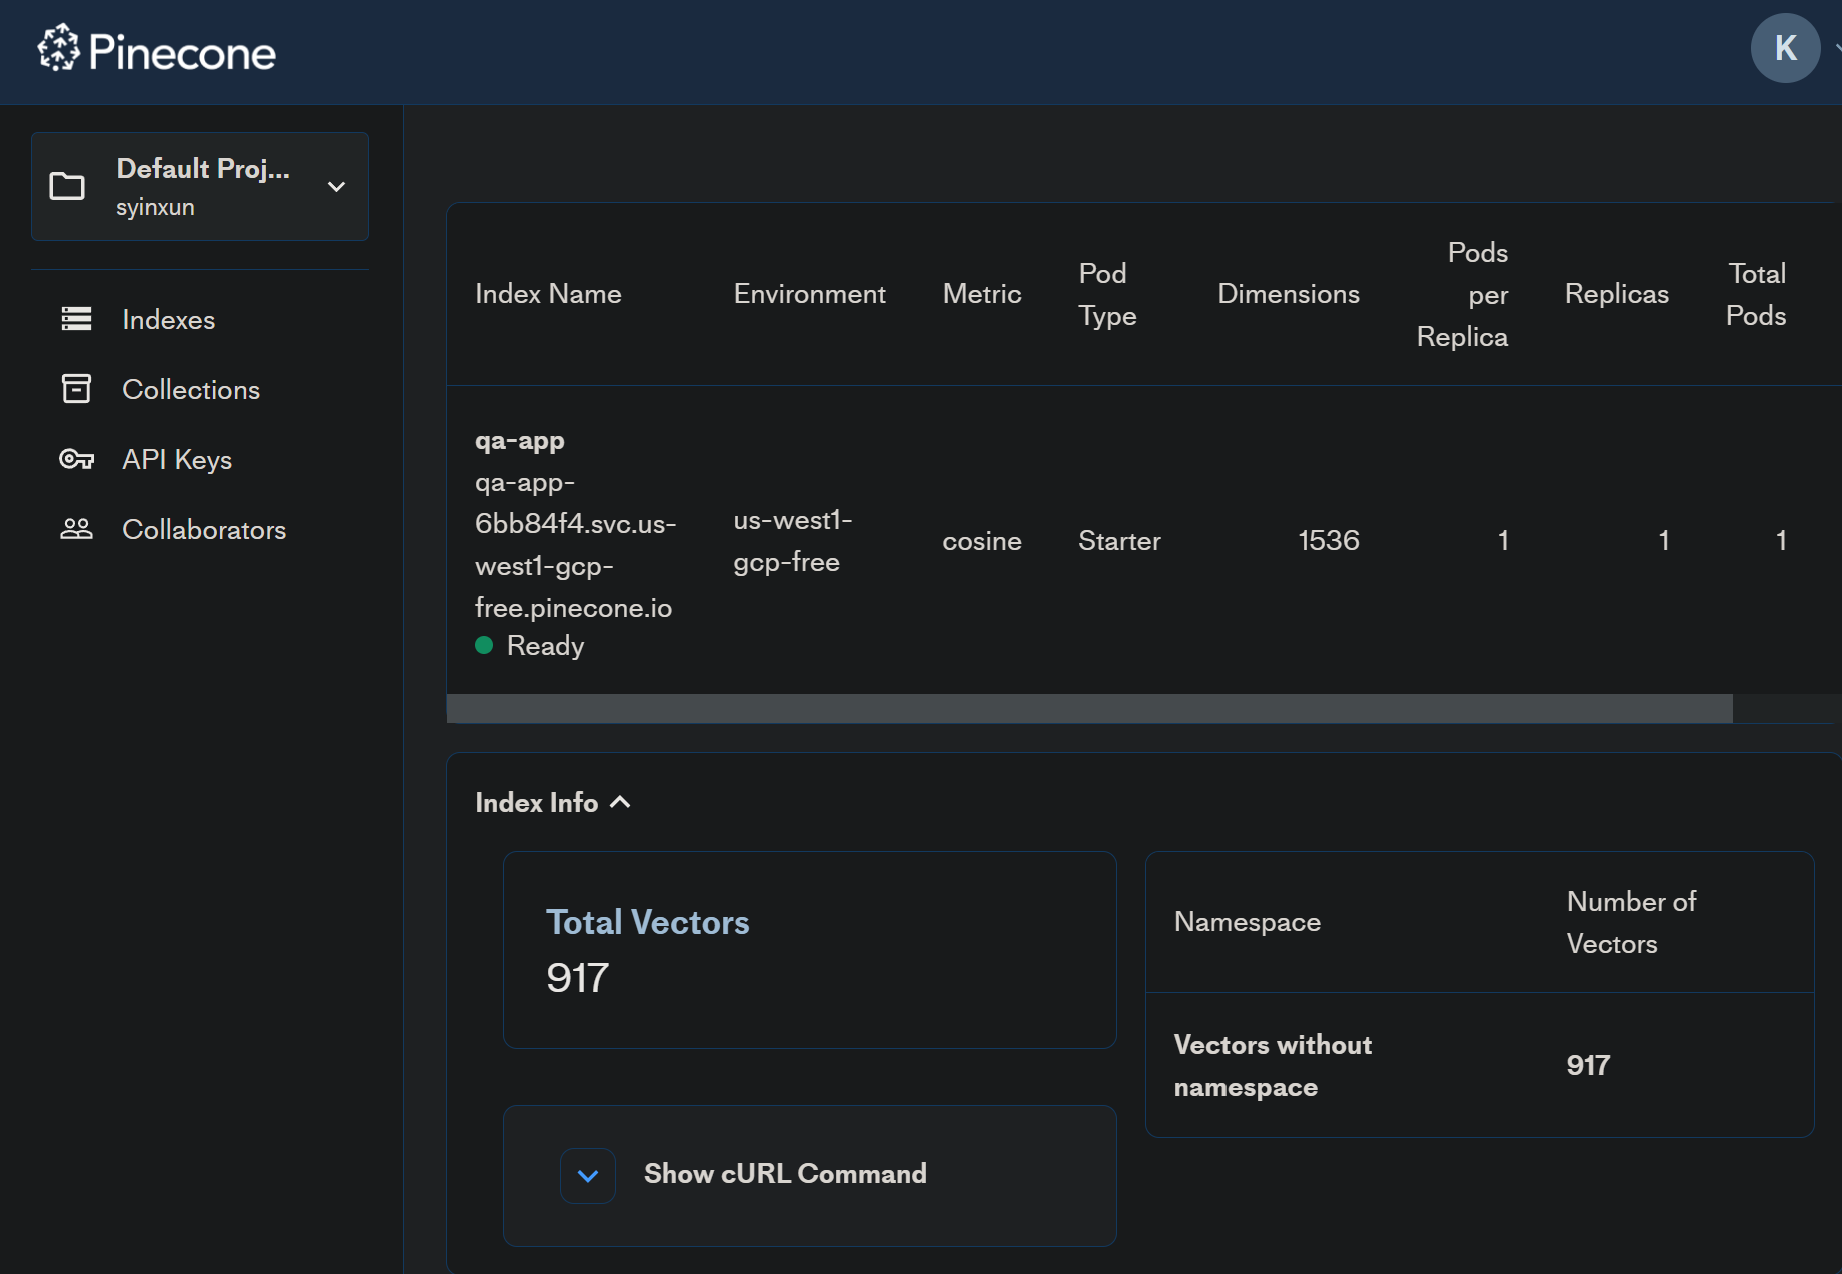Click the Replicas column header
Screen dimensions: 1842x1274
pos(1616,294)
